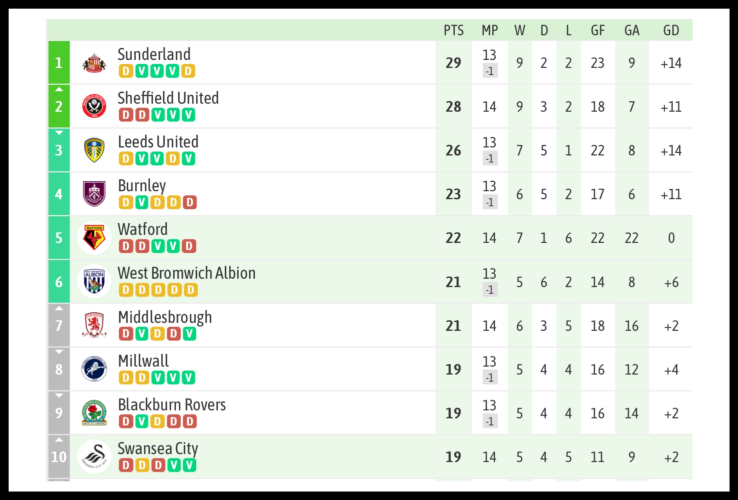Open the Sunderland team link
Viewport: 738px width, 500px height.
pos(154,55)
